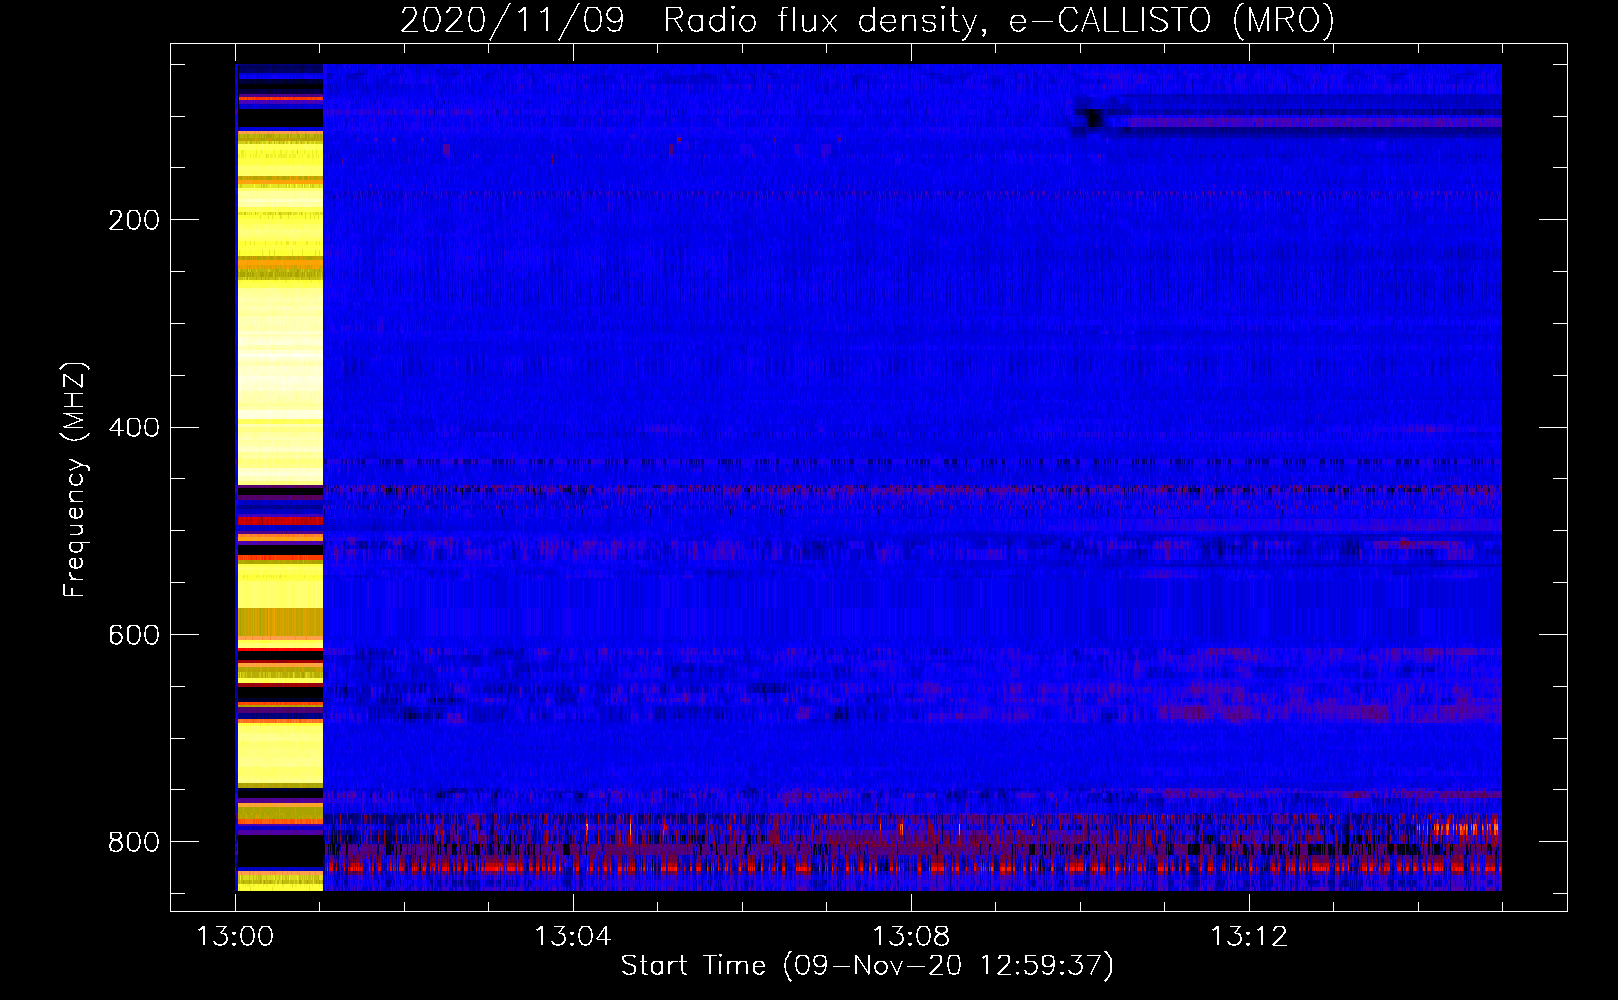The width and height of the screenshot is (1618, 1000).
Task: Click the '800' frequency tick label
Action: 134,842
